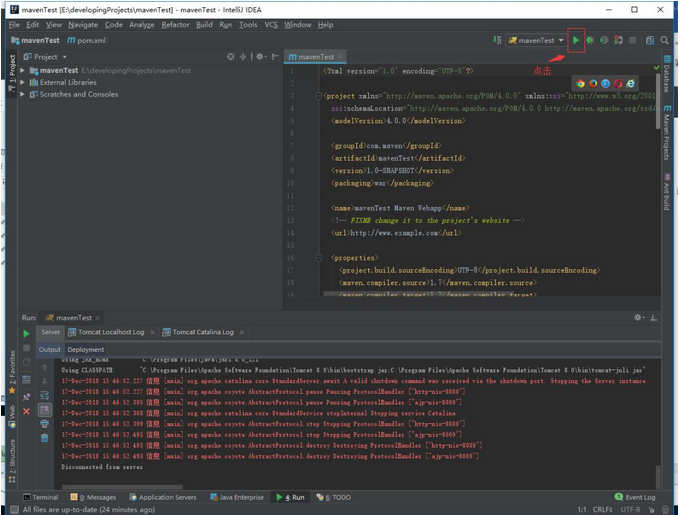Expand the External Libraries tree node
This screenshot has height=515, width=681.
click(x=23, y=82)
